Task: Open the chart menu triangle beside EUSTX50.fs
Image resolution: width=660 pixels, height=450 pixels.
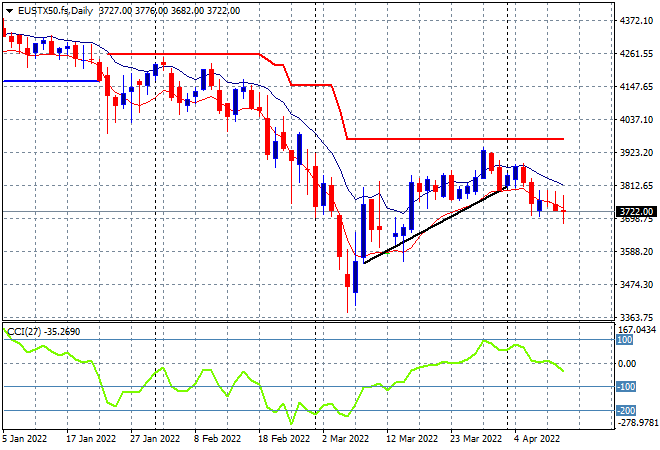Action: 9,11
